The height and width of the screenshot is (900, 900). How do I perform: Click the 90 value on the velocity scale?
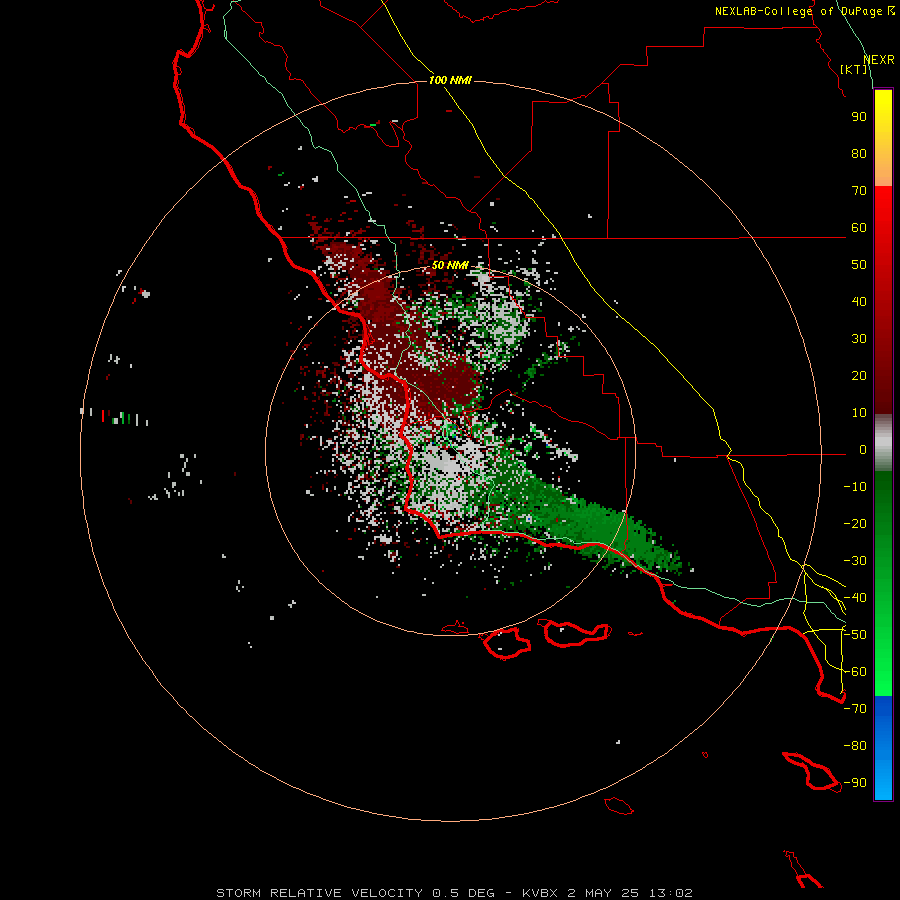(x=859, y=117)
